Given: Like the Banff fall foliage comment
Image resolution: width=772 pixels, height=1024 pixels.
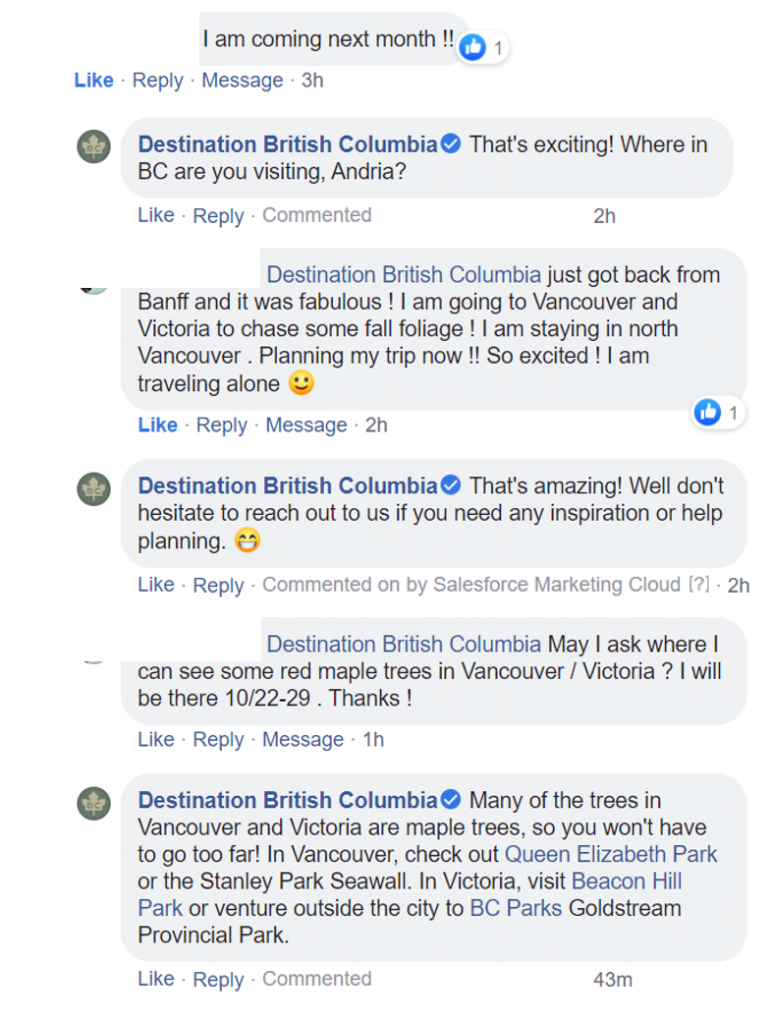Looking at the screenshot, I should tap(157, 425).
